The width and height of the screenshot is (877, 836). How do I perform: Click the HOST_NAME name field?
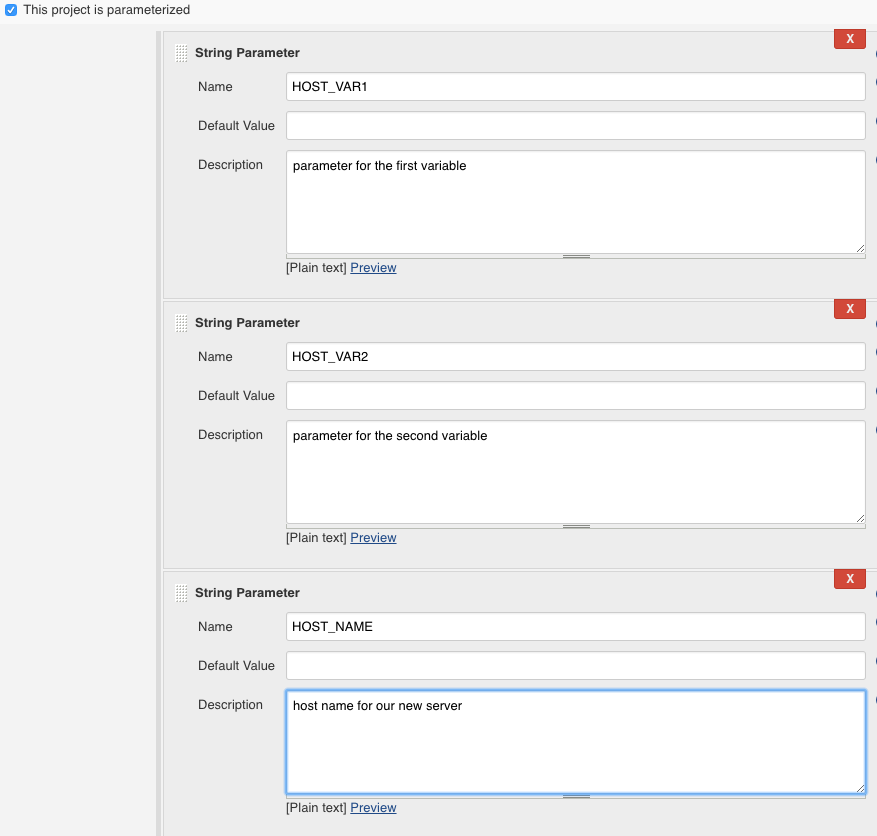pyautogui.click(x=576, y=627)
